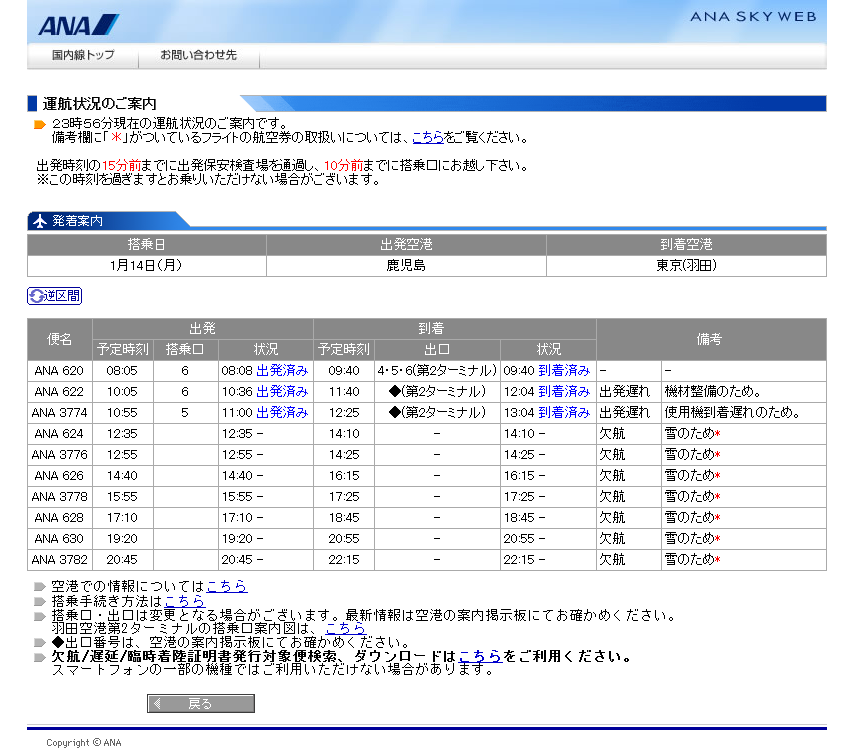
Task: Select flight cell ANA 3782
Action: 59,560
